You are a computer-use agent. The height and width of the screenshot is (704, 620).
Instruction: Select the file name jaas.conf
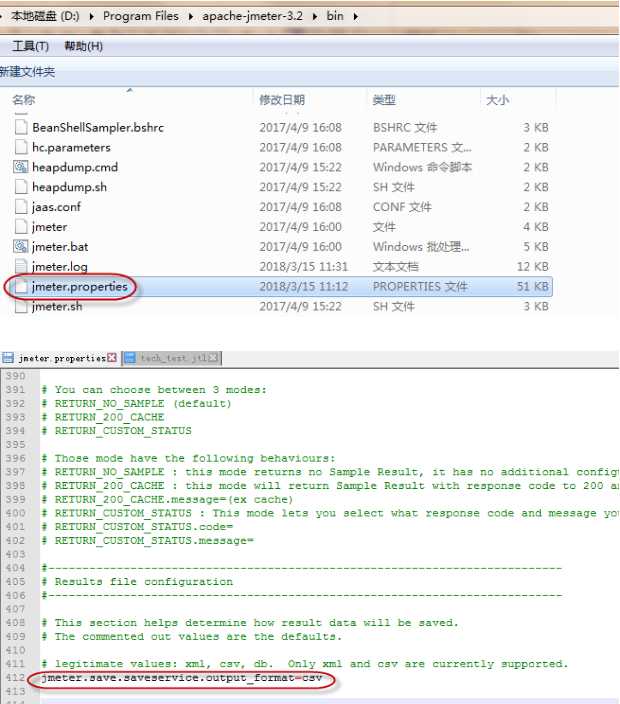pos(56,207)
